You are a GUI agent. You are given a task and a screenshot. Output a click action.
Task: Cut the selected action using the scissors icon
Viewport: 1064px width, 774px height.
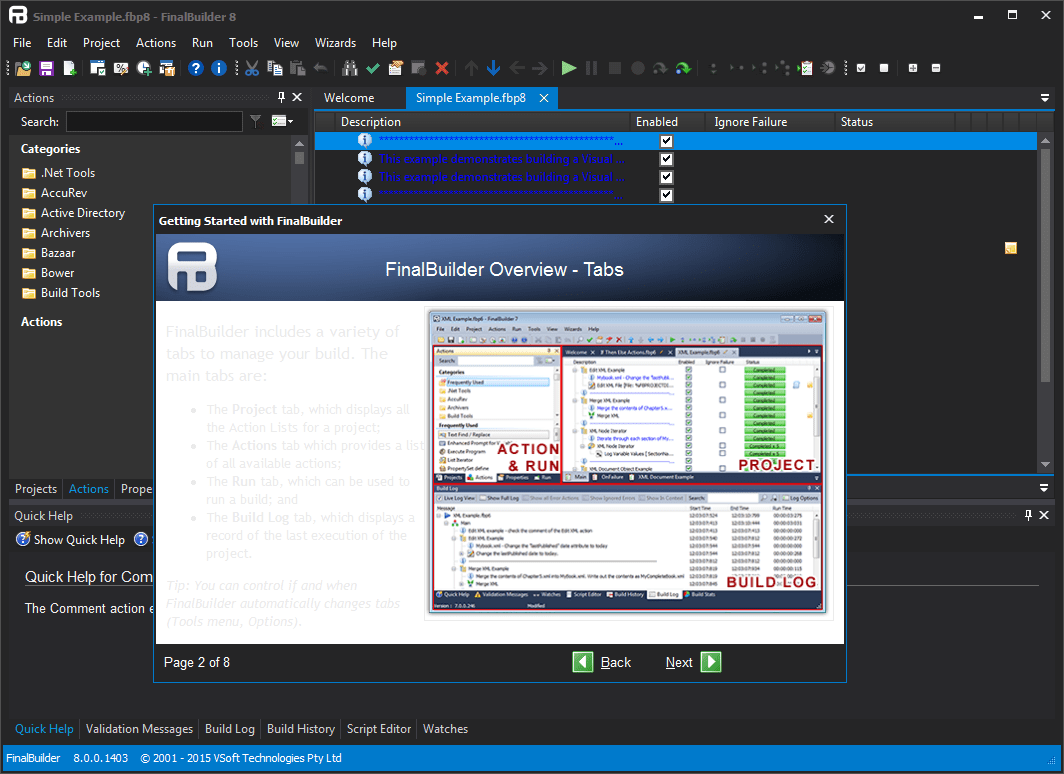coord(251,67)
